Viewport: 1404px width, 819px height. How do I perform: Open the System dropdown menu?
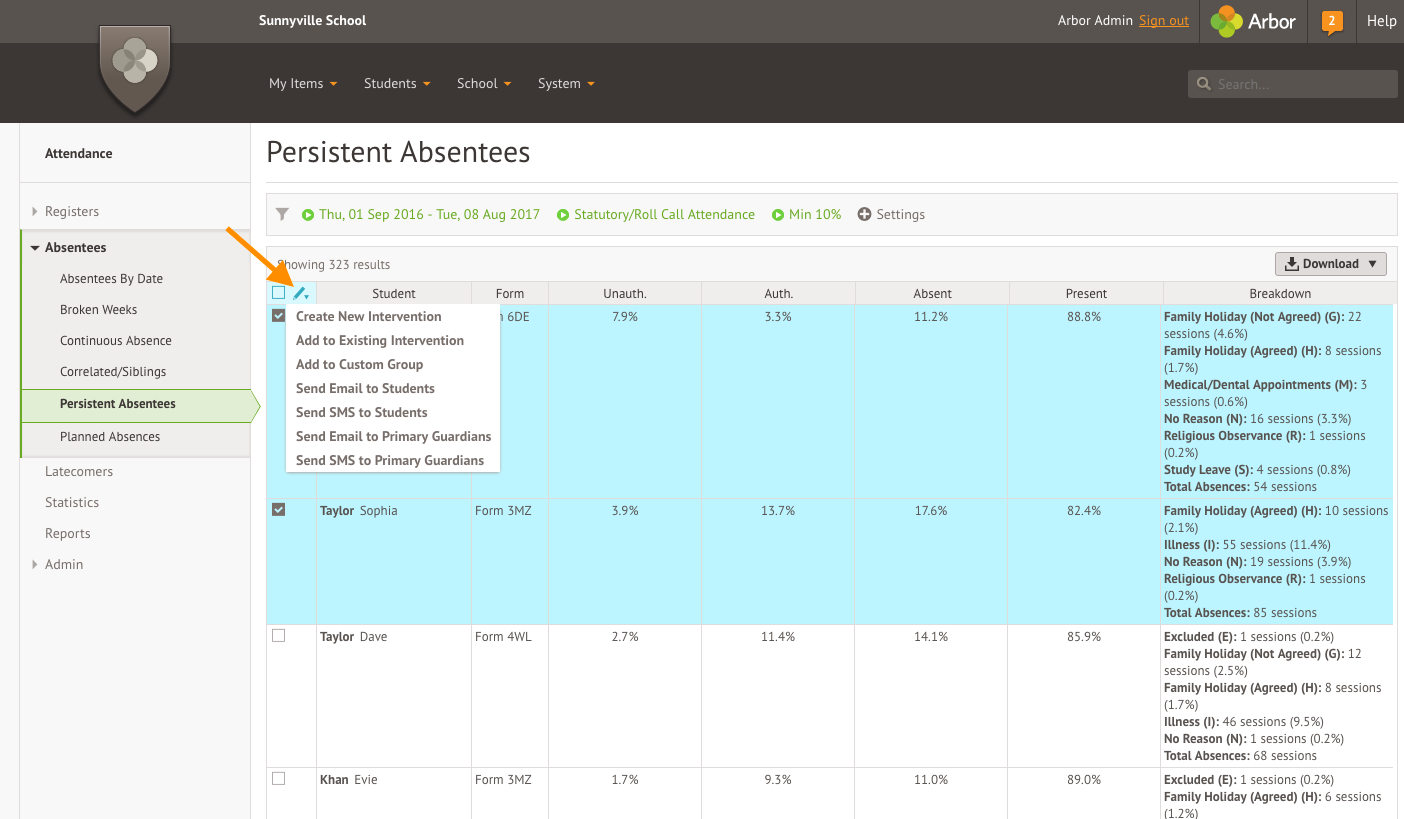[566, 84]
